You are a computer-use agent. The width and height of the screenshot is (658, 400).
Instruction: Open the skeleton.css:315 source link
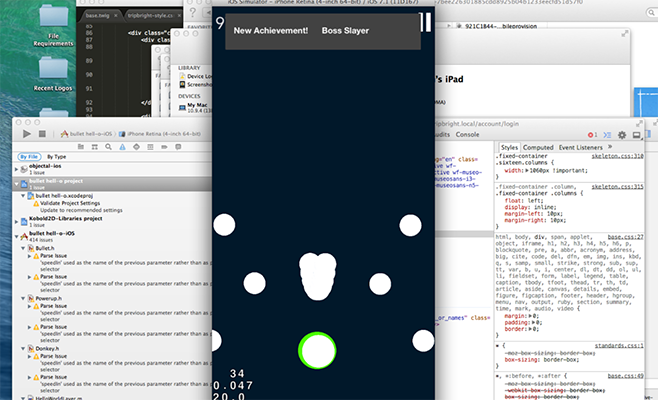[617, 187]
